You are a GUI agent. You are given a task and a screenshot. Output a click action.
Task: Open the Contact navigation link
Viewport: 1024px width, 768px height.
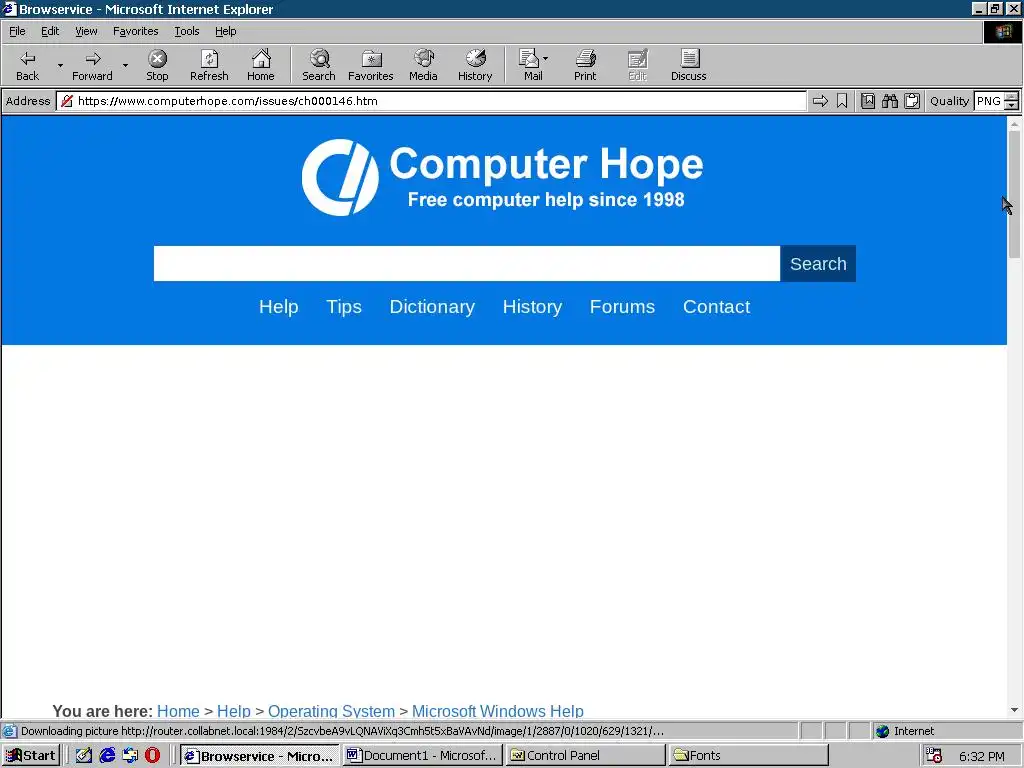tap(716, 306)
